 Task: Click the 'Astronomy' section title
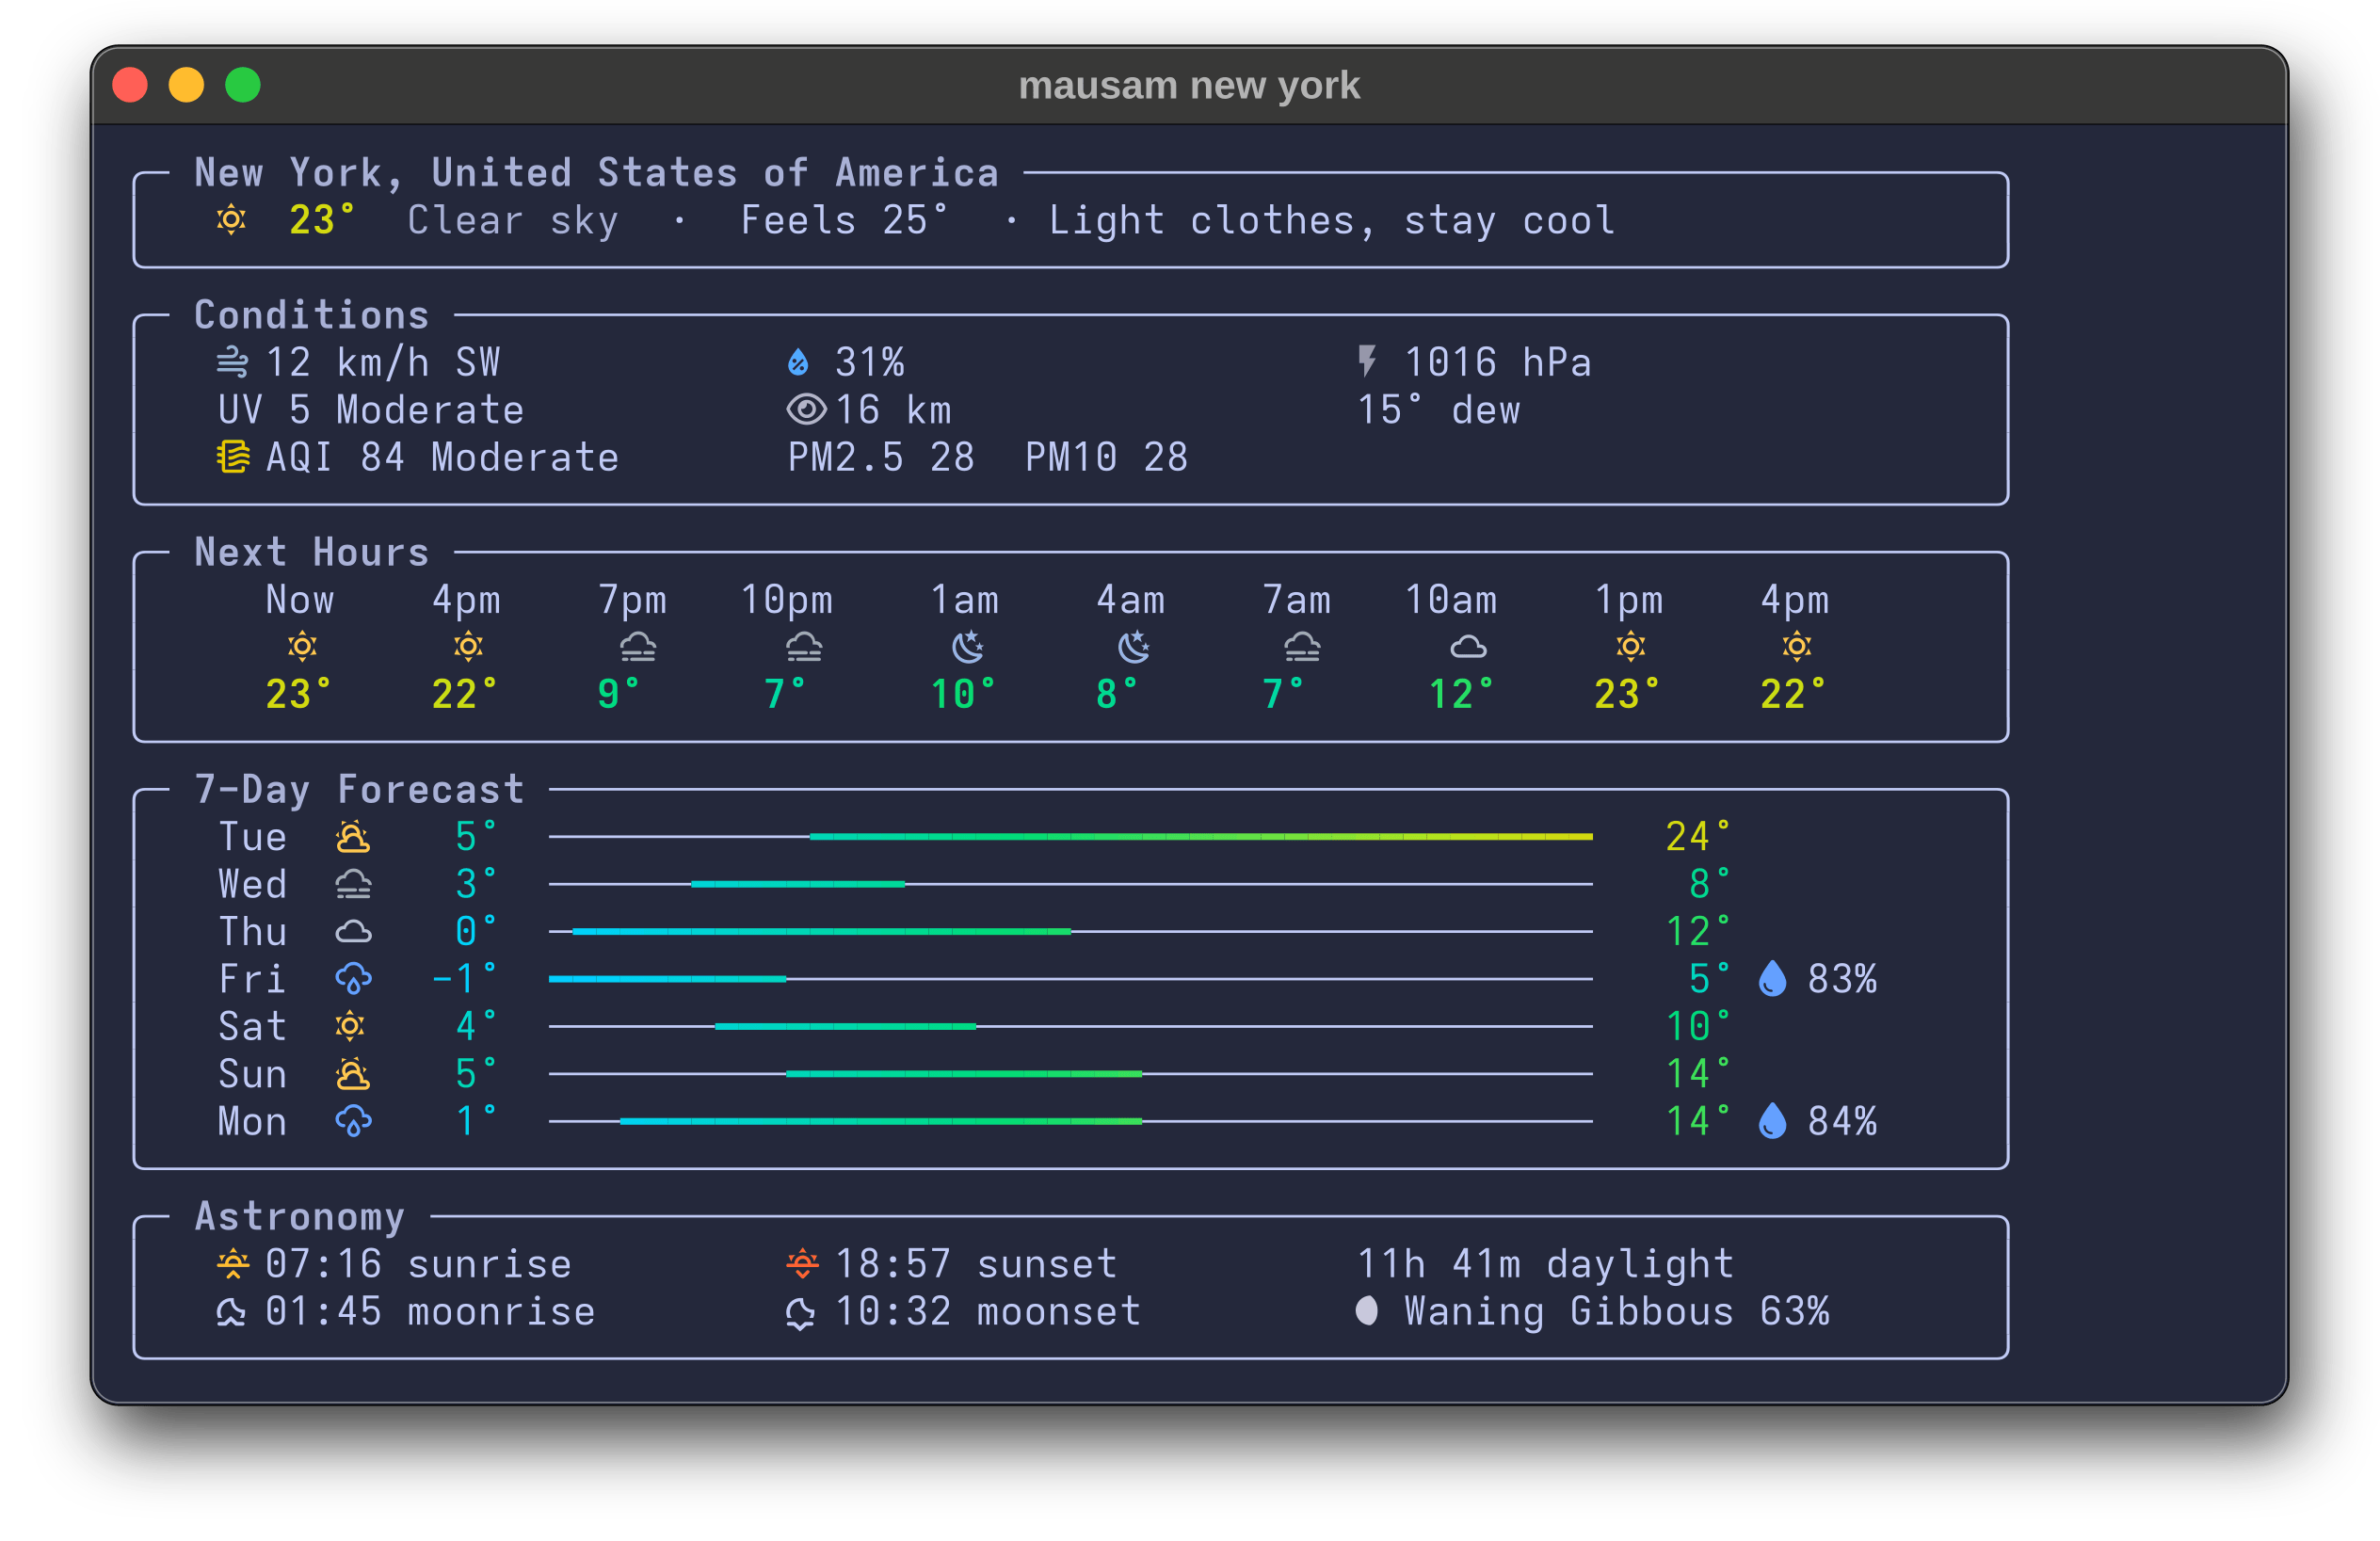pos(300,1216)
